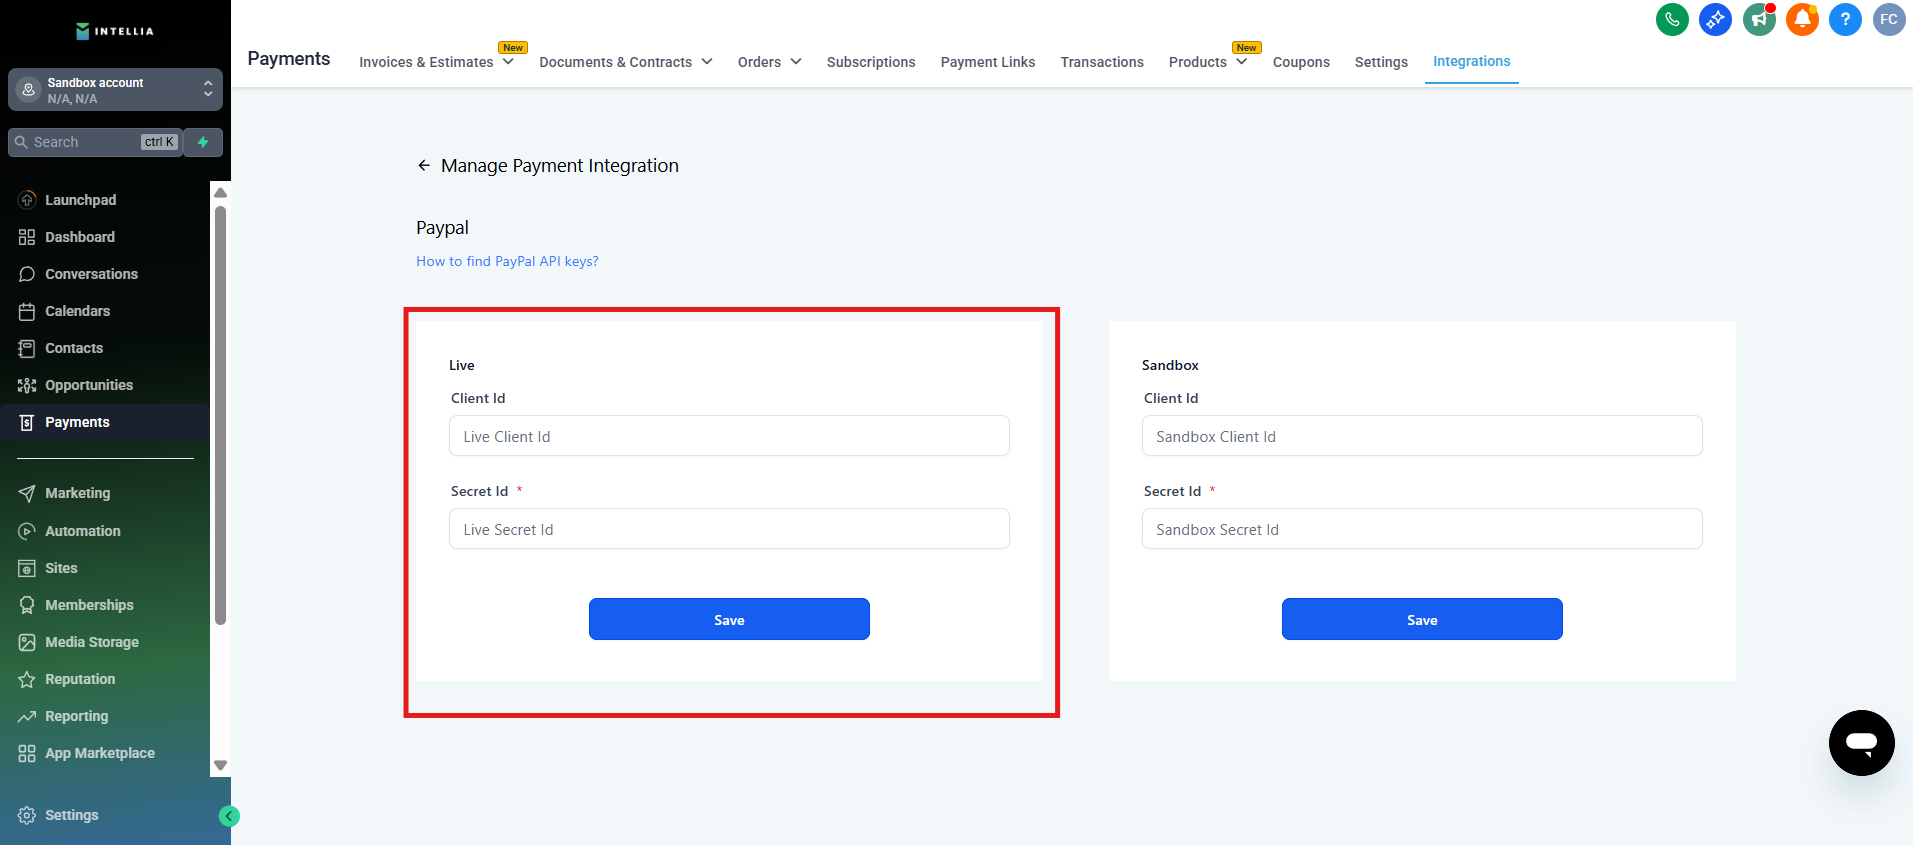Collapse the sidebar with the green chevron
The width and height of the screenshot is (1913, 845).
click(229, 816)
